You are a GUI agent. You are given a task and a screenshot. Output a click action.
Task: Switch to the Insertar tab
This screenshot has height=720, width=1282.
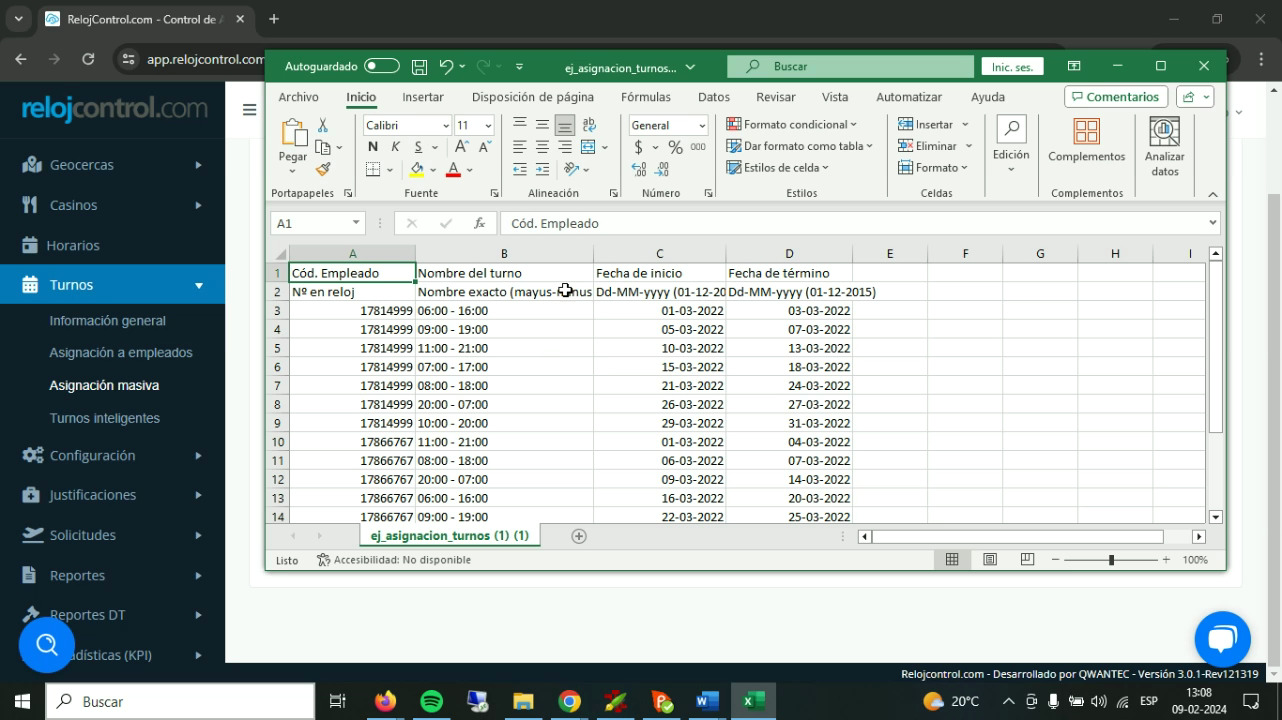[x=422, y=97]
